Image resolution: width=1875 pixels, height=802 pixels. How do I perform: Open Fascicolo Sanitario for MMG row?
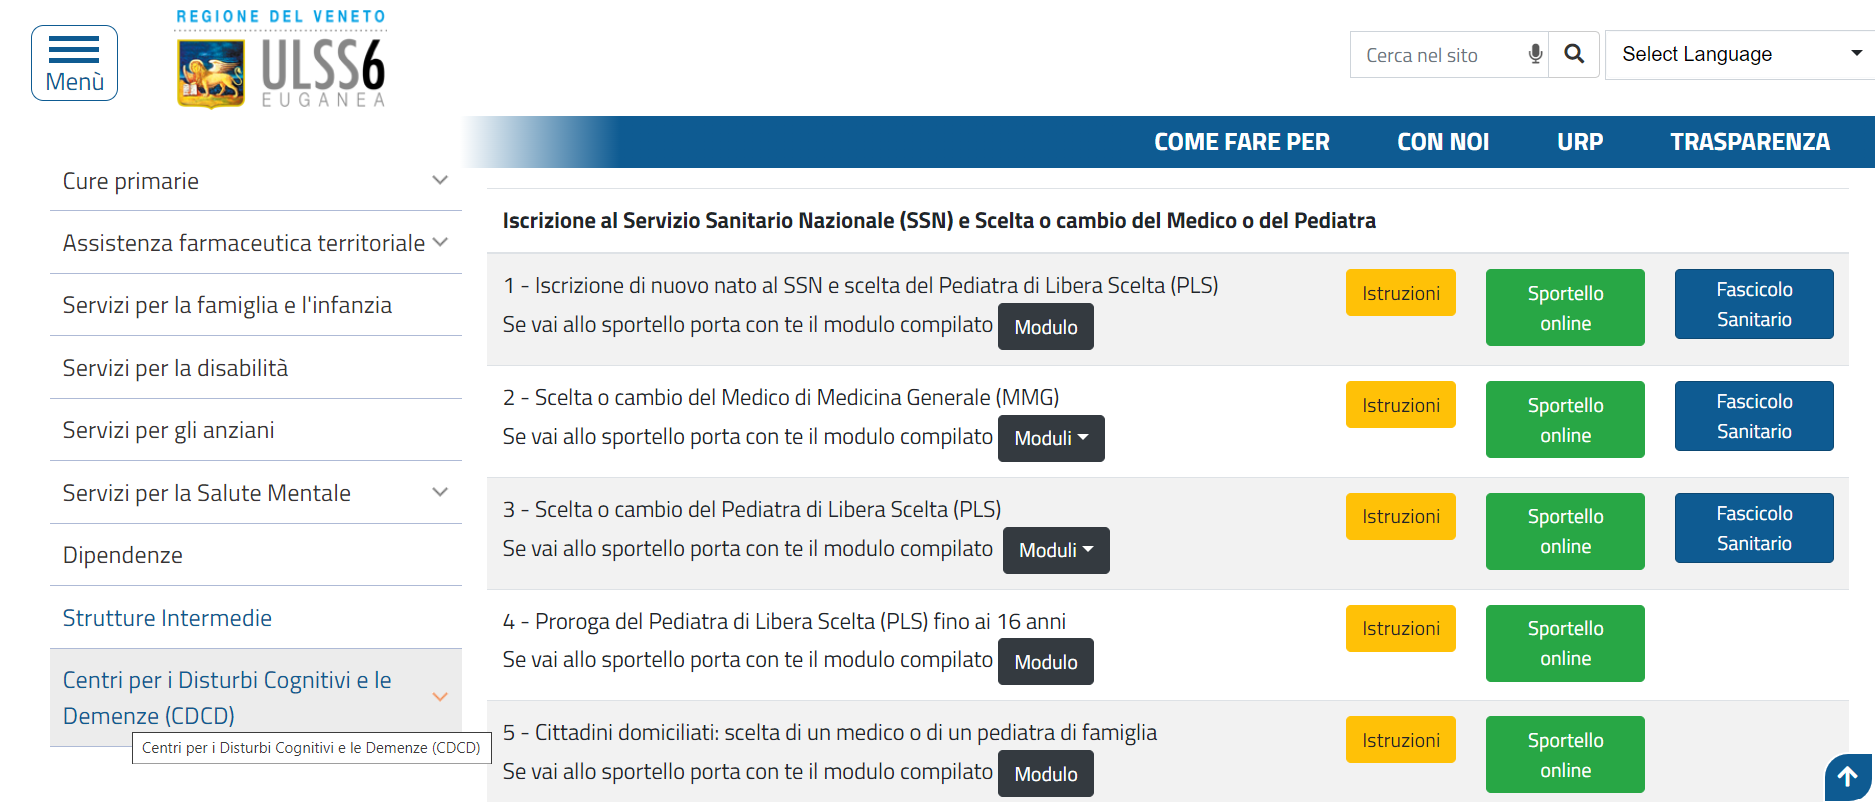[1754, 416]
